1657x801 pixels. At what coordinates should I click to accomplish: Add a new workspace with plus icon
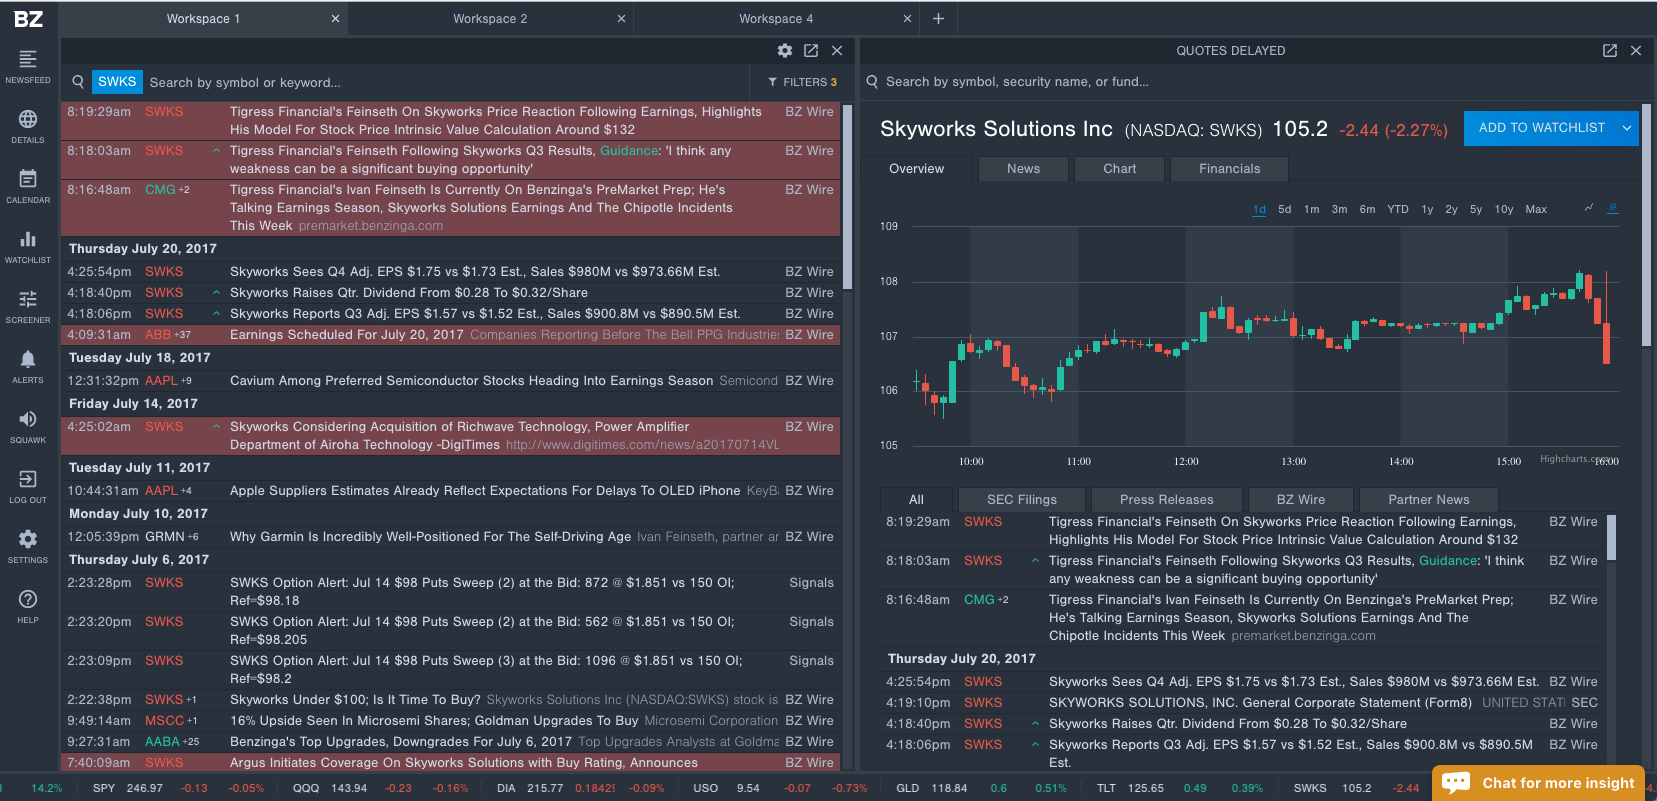(x=938, y=18)
